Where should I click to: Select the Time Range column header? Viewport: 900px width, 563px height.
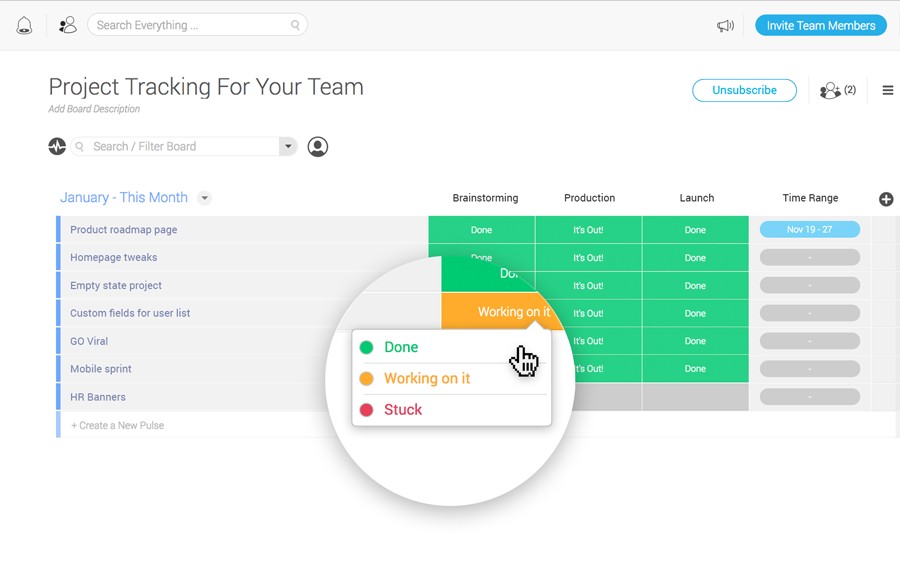[x=810, y=198]
